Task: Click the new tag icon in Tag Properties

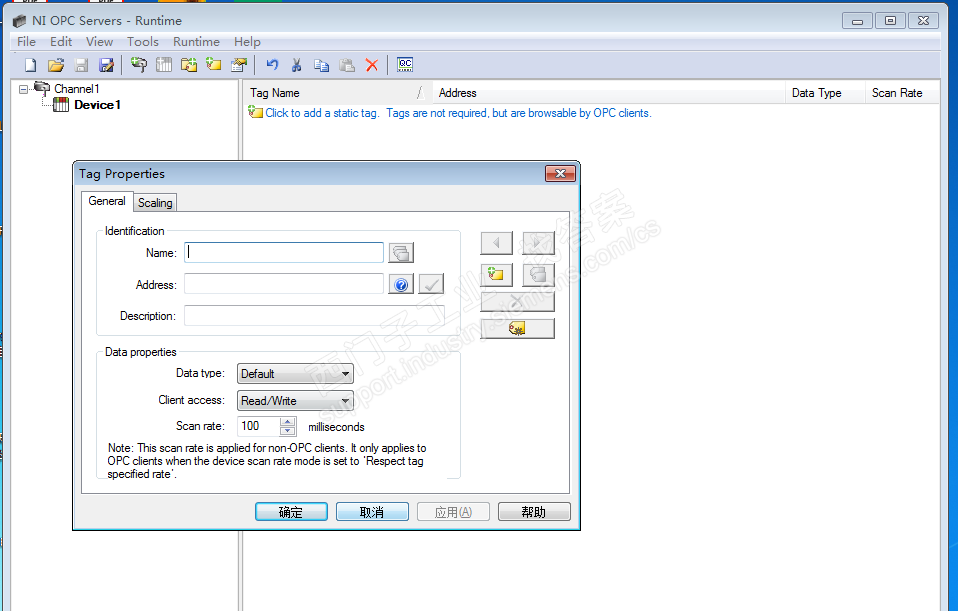Action: click(x=496, y=275)
